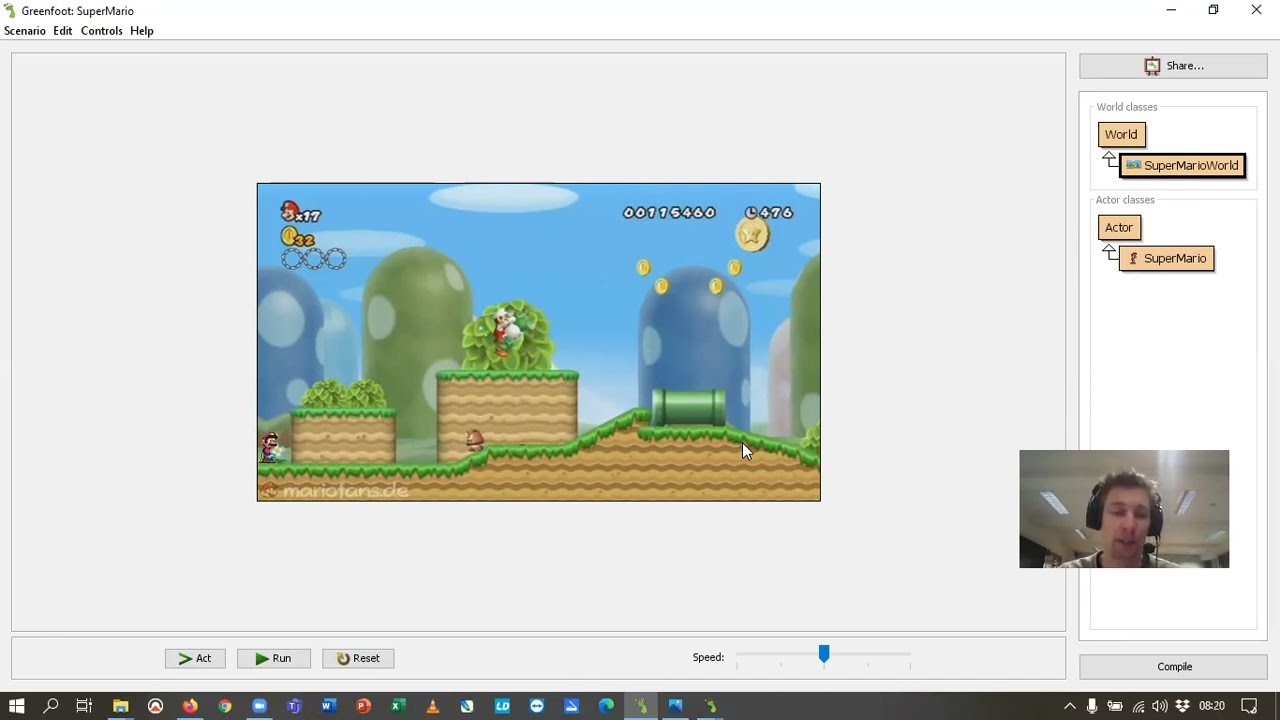Select the SuperMarioWorld class box
The image size is (1280, 720).
pyautogui.click(x=1183, y=165)
